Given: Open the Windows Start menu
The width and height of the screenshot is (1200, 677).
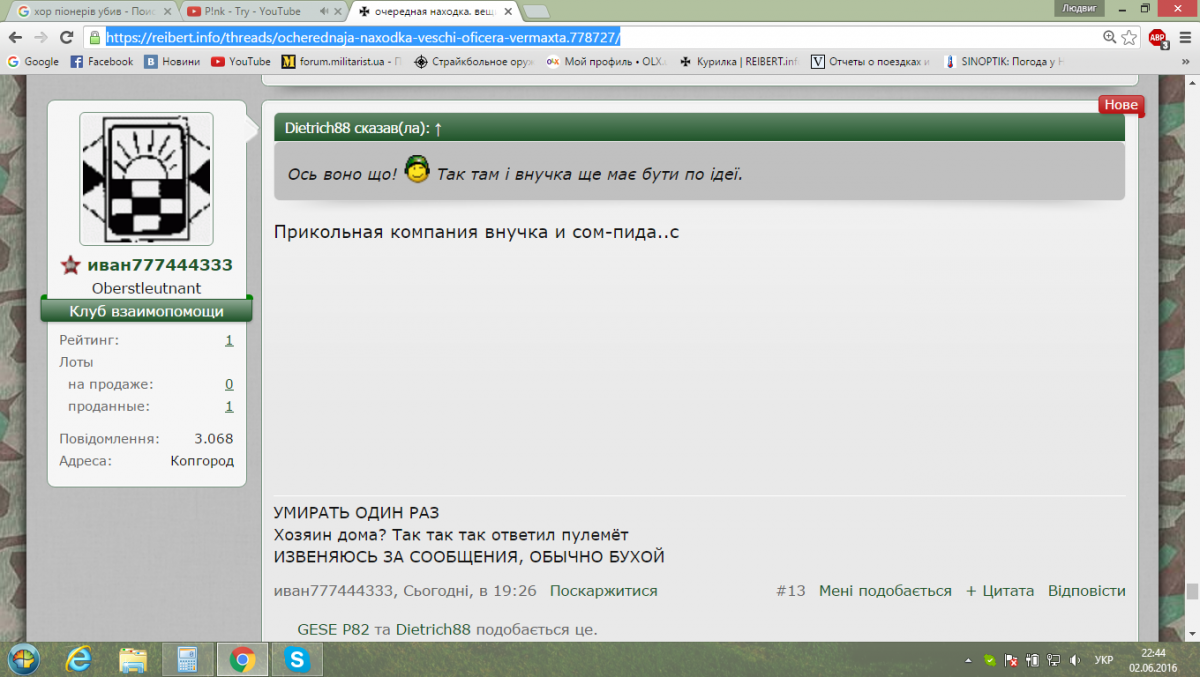Looking at the screenshot, I should (x=22, y=659).
